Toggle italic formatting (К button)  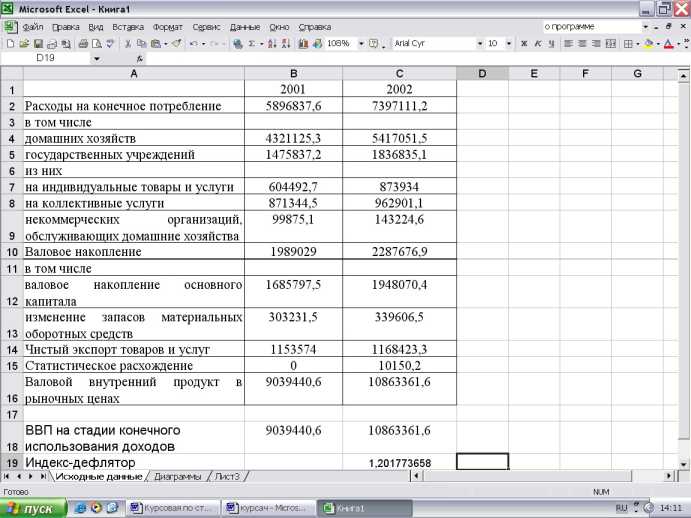(x=537, y=44)
